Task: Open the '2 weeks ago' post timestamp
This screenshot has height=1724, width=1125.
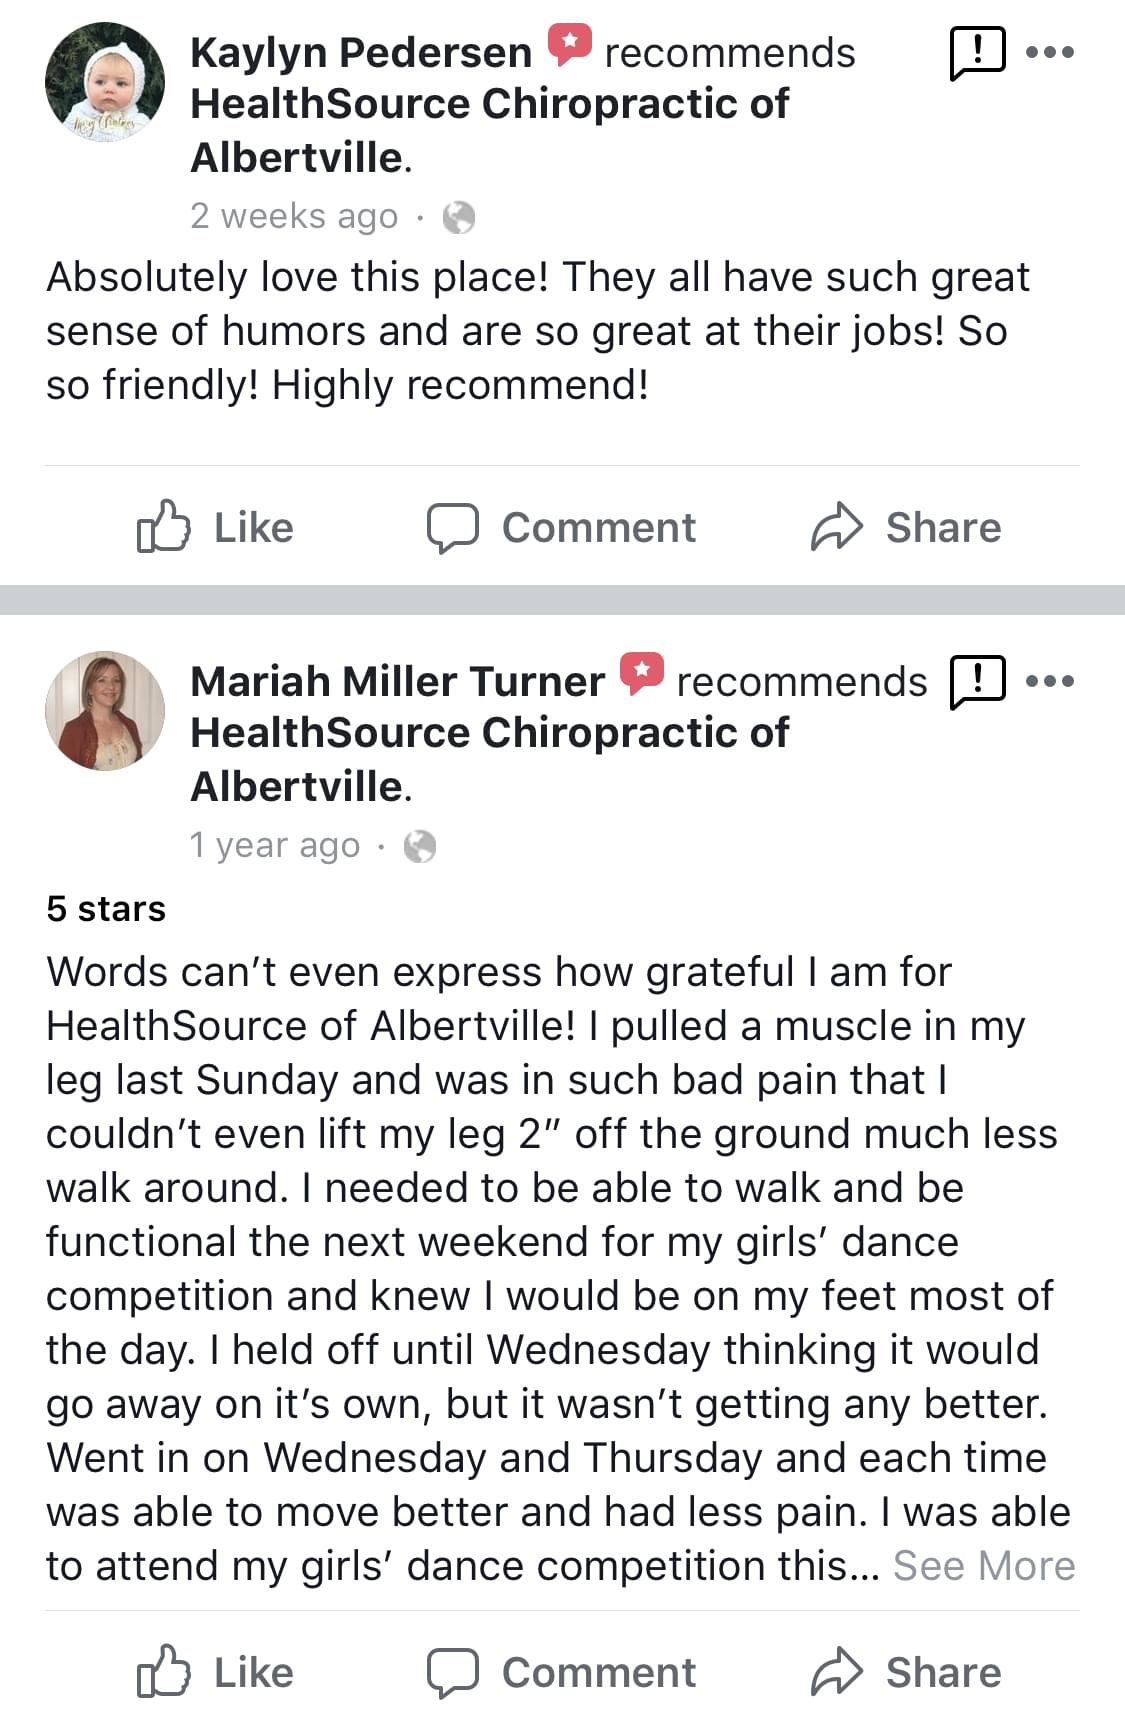Action: [294, 216]
